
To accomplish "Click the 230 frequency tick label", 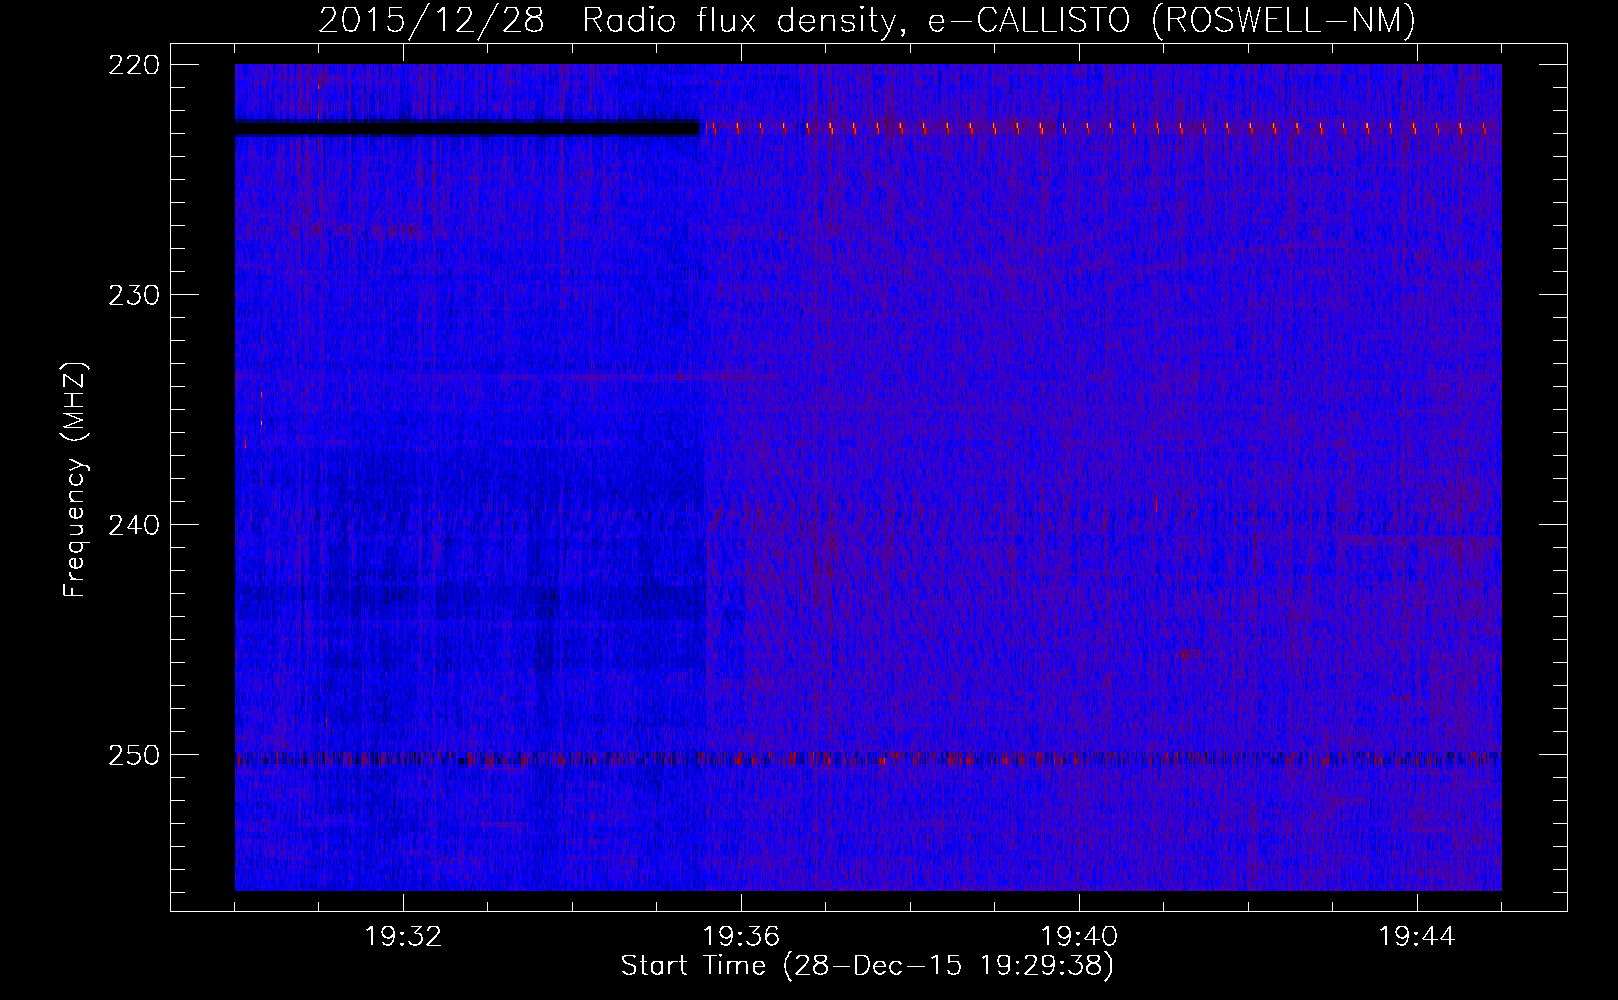I will 133,295.
